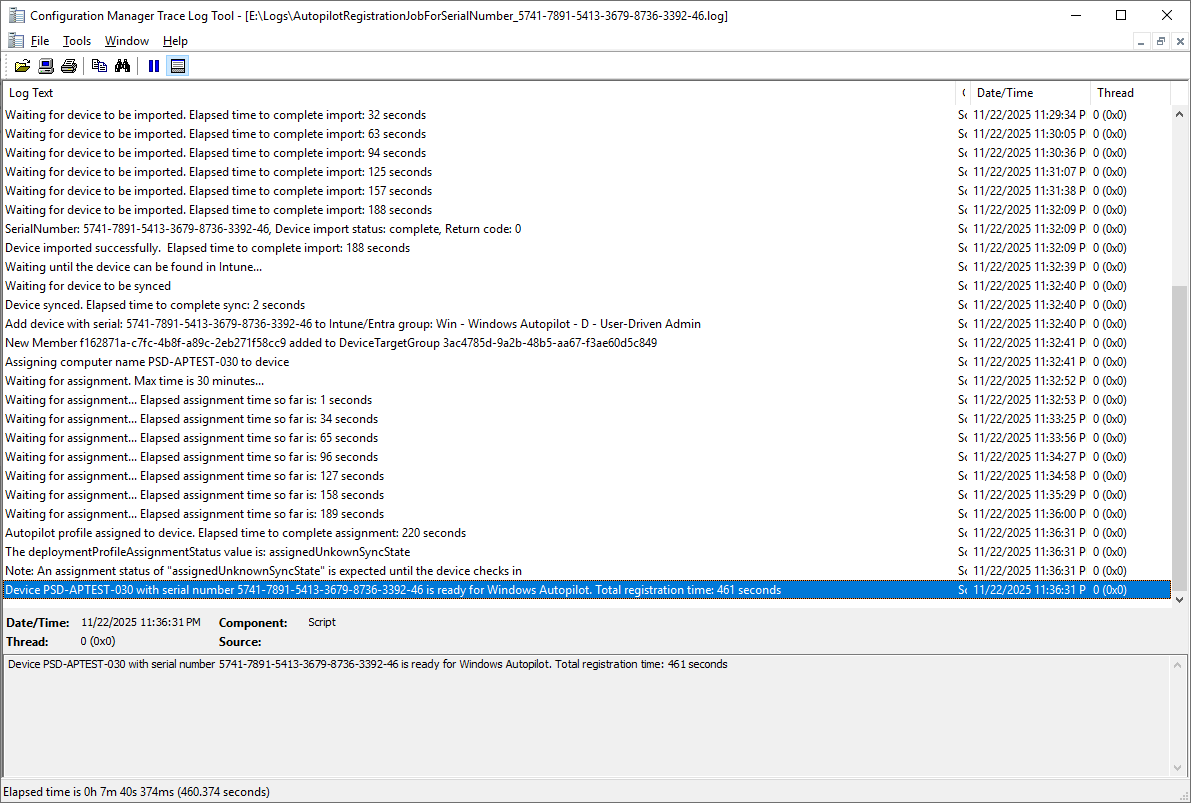This screenshot has width=1191, height=803.
Task: Select the 'Add device with serial' row
Action: (x=586, y=324)
